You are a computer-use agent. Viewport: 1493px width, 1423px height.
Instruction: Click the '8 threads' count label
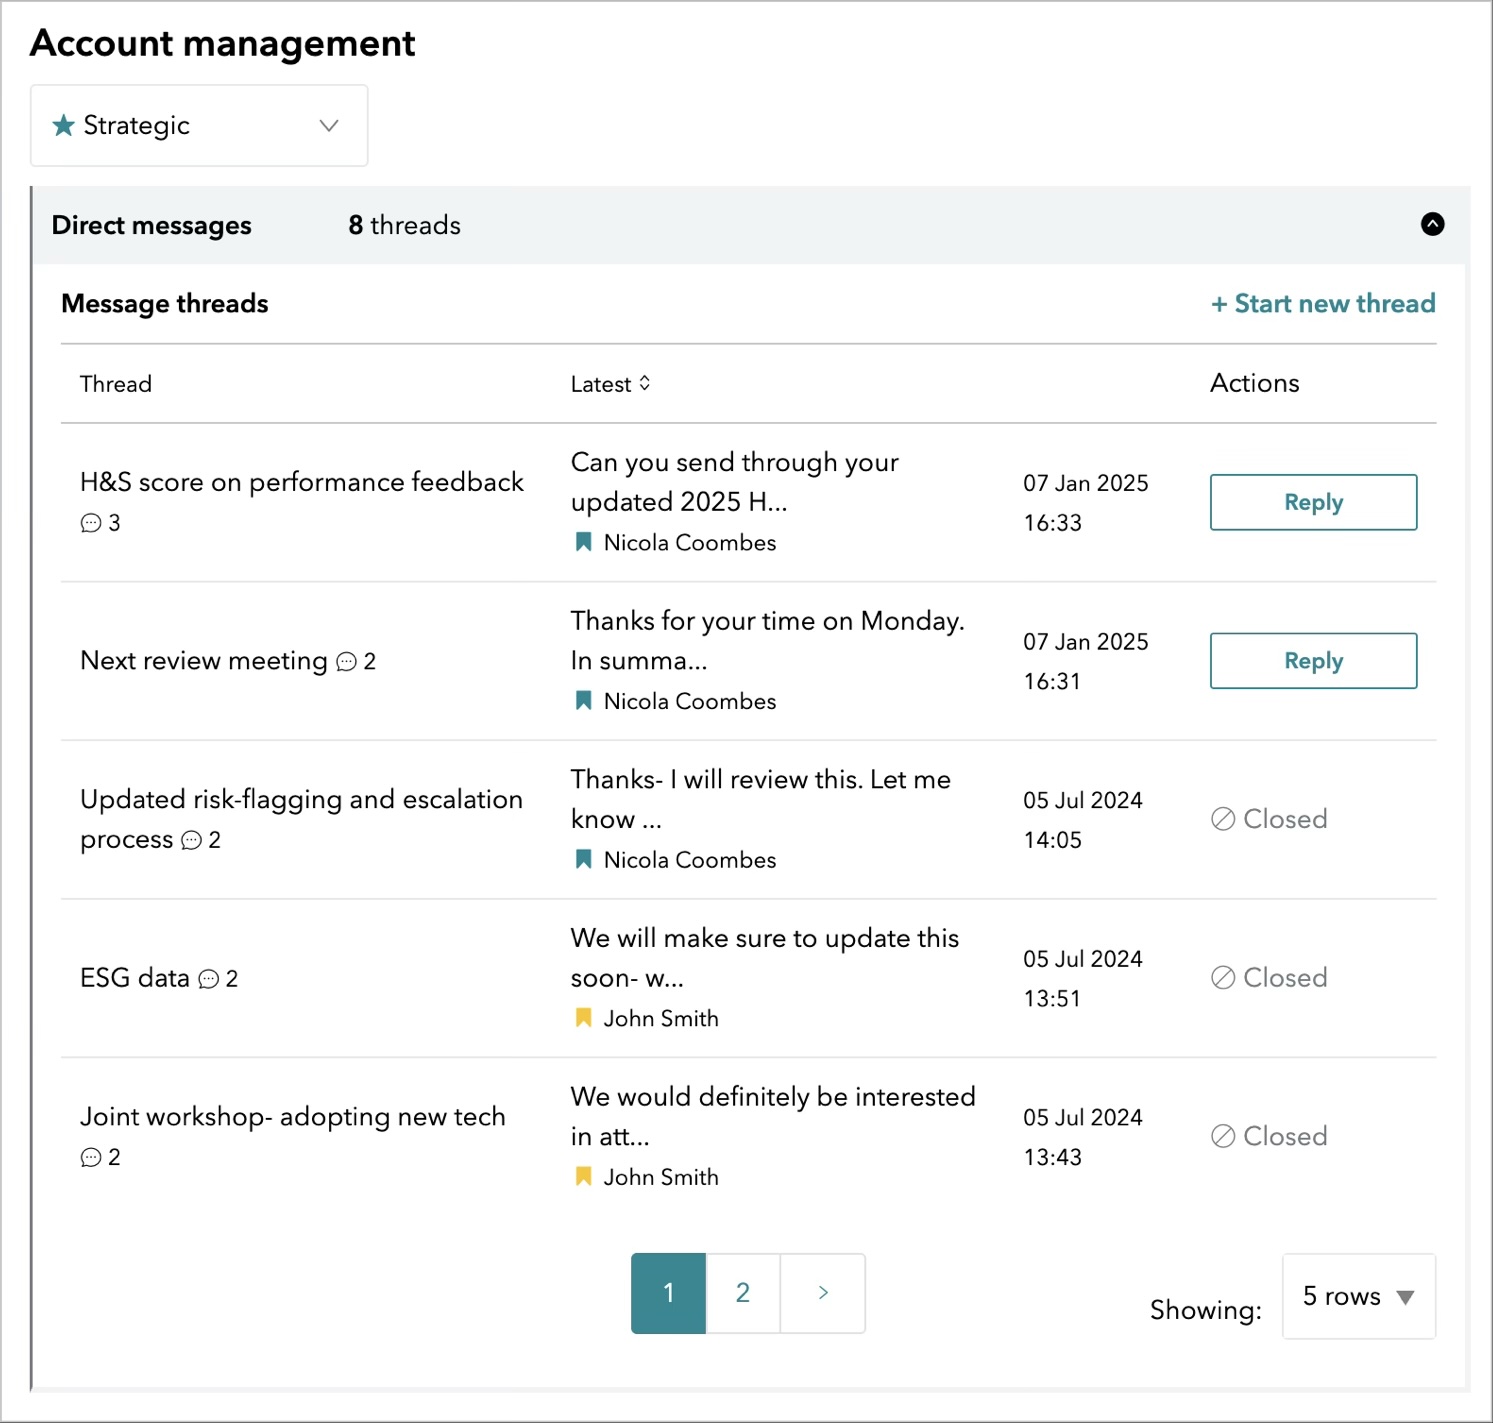405,225
